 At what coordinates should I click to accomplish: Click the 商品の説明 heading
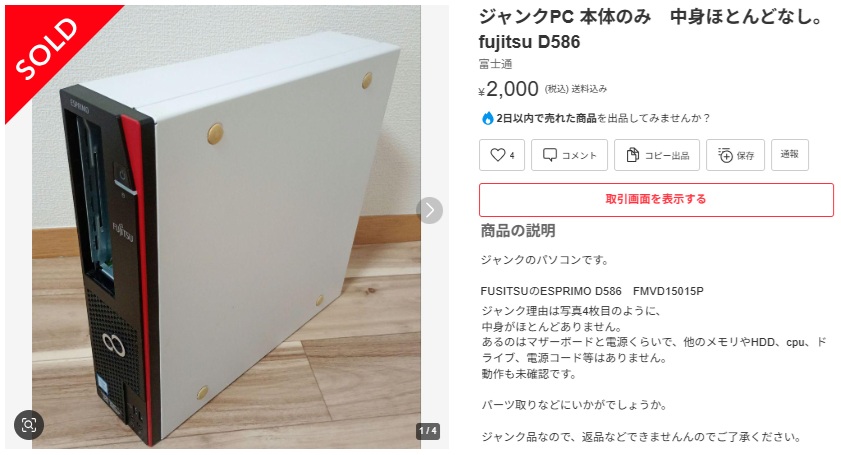point(518,231)
